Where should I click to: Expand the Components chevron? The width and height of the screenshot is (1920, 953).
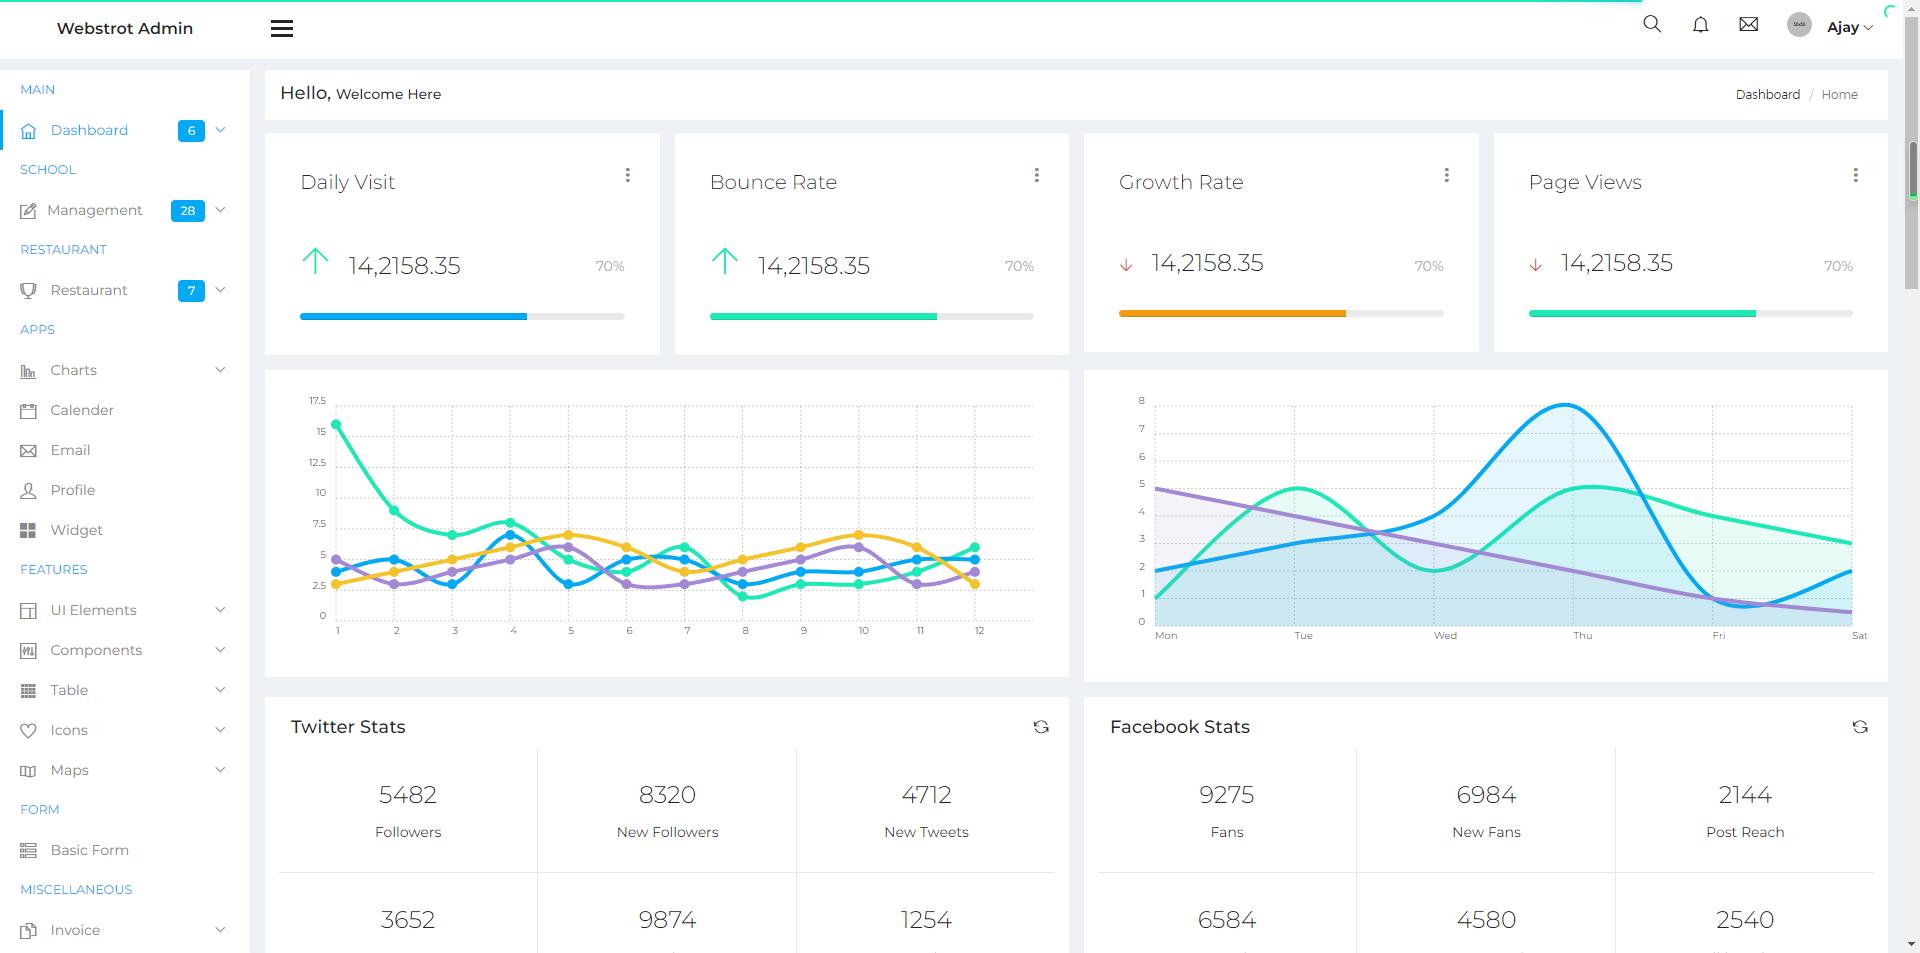(x=221, y=650)
